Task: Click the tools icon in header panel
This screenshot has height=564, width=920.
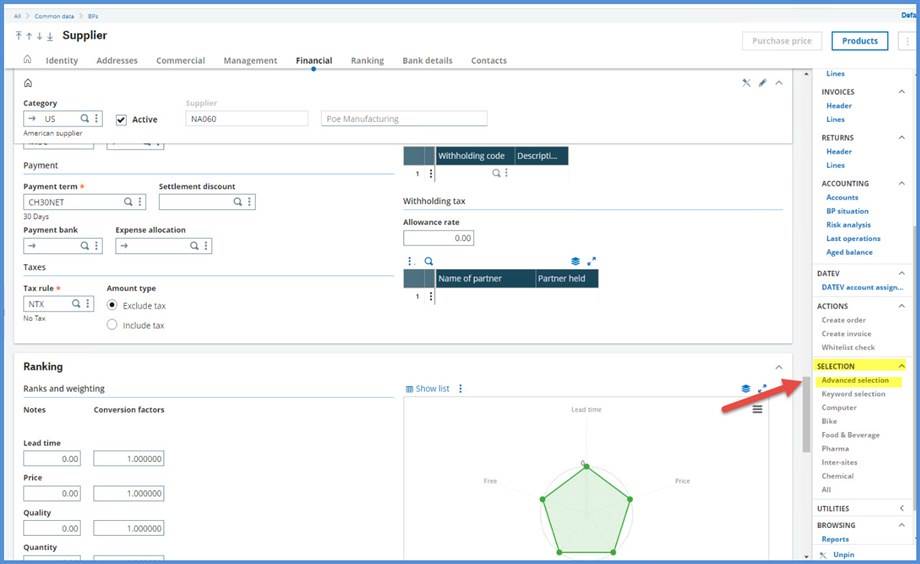Action: 746,83
